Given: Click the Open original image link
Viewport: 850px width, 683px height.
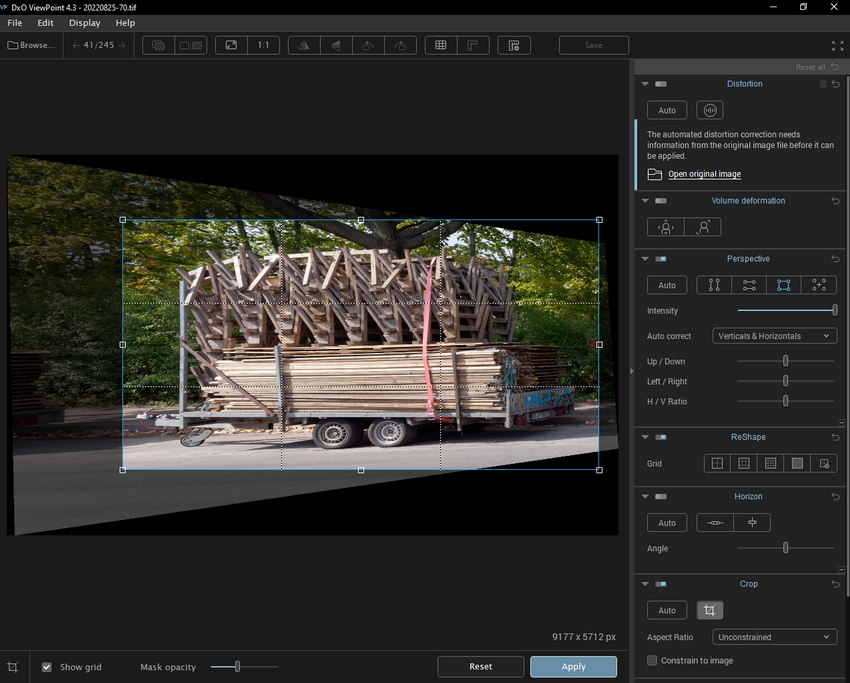Looking at the screenshot, I should coord(704,174).
